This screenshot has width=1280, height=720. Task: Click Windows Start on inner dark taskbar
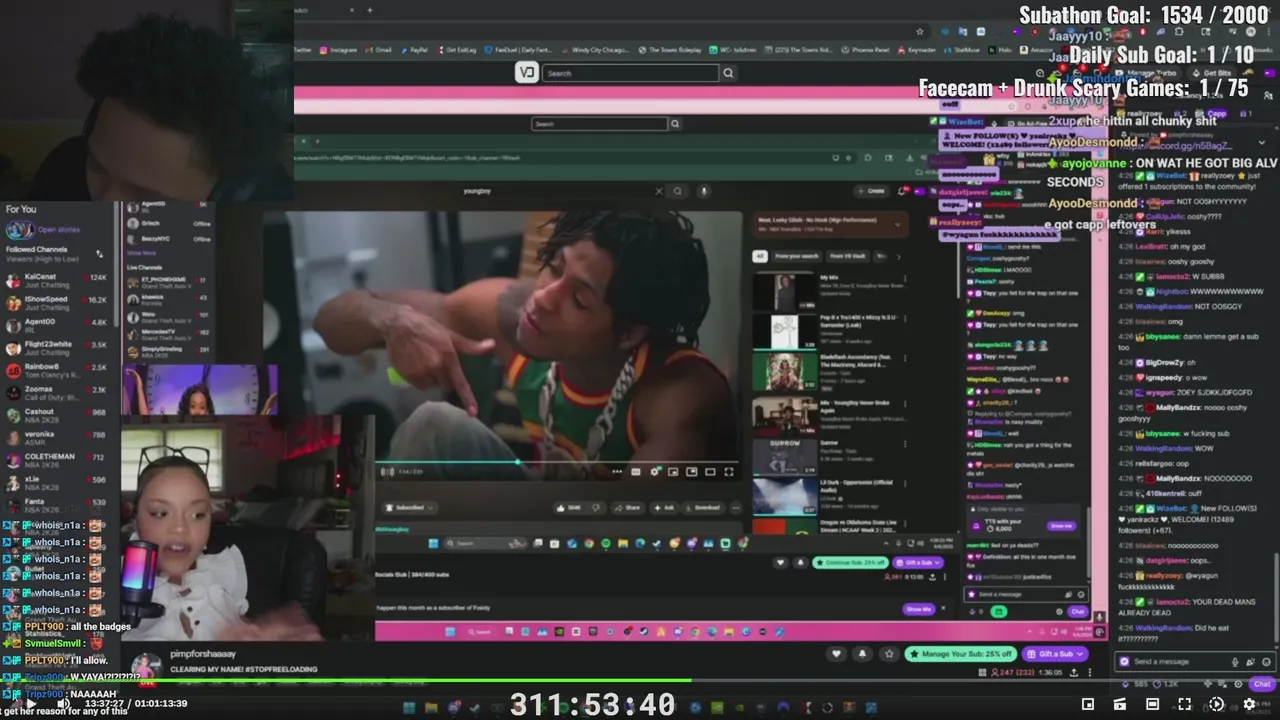click(x=433, y=543)
